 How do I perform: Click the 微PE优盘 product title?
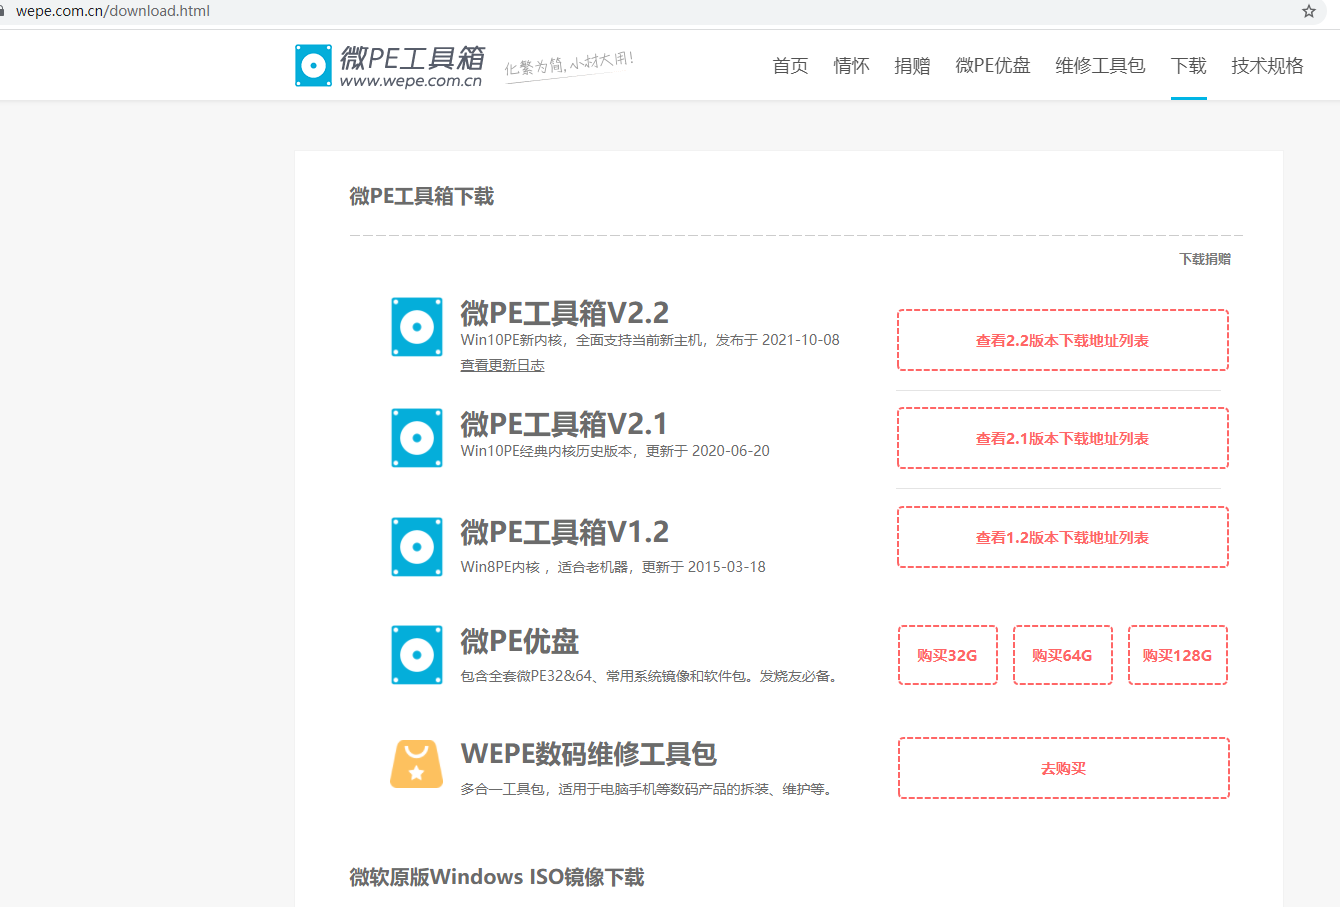pyautogui.click(x=520, y=641)
